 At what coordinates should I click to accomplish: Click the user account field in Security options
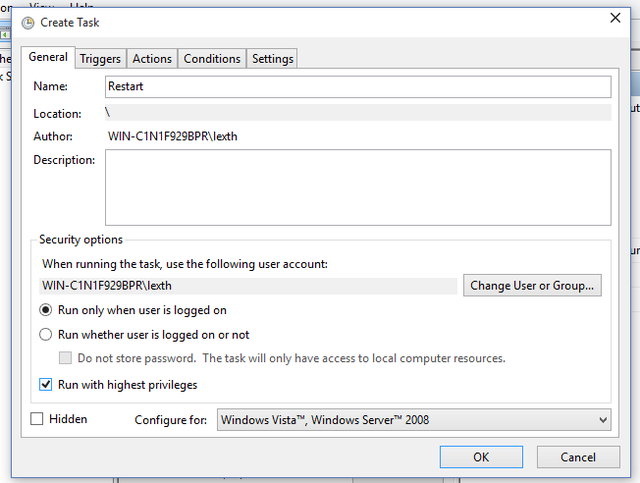point(248,286)
